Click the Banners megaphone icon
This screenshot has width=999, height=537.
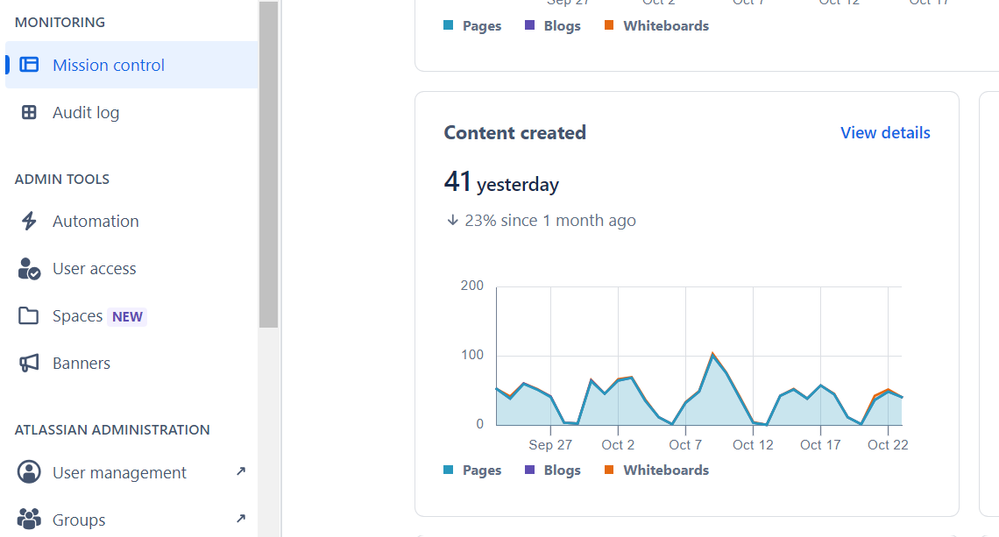(x=29, y=363)
